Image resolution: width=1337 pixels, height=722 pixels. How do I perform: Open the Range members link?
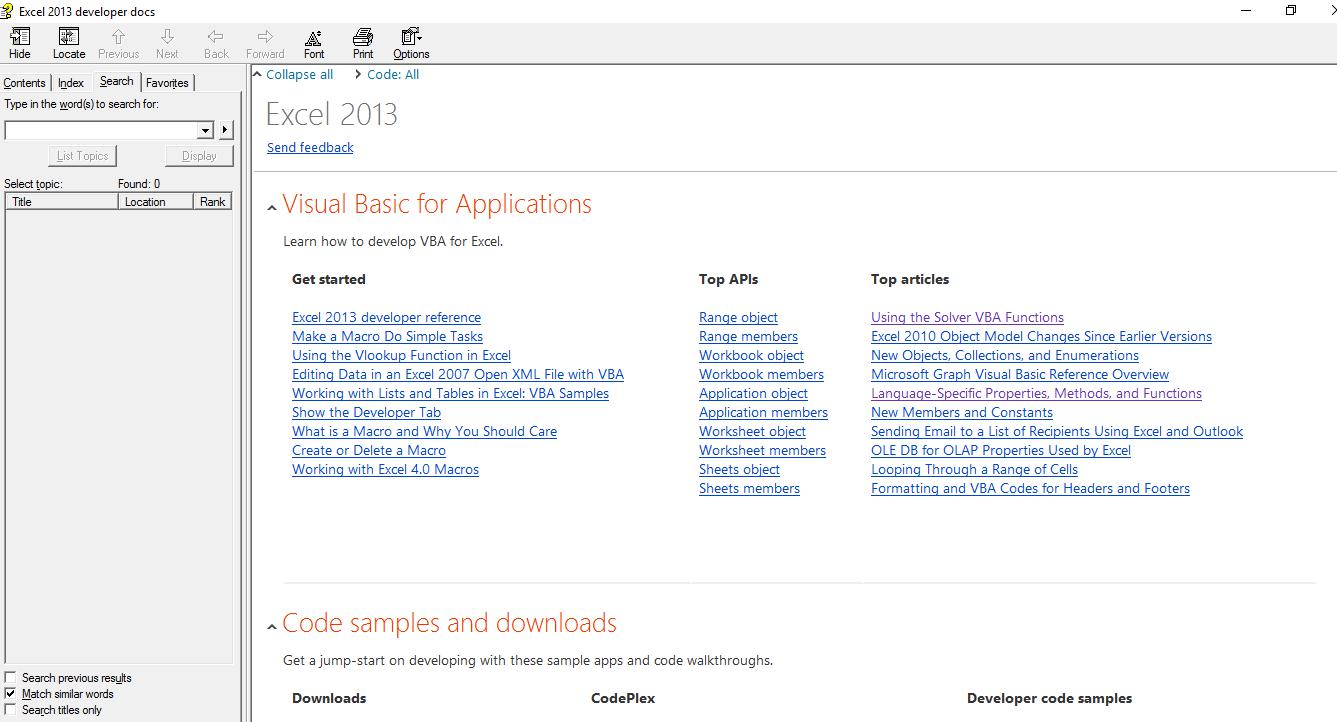tap(748, 337)
